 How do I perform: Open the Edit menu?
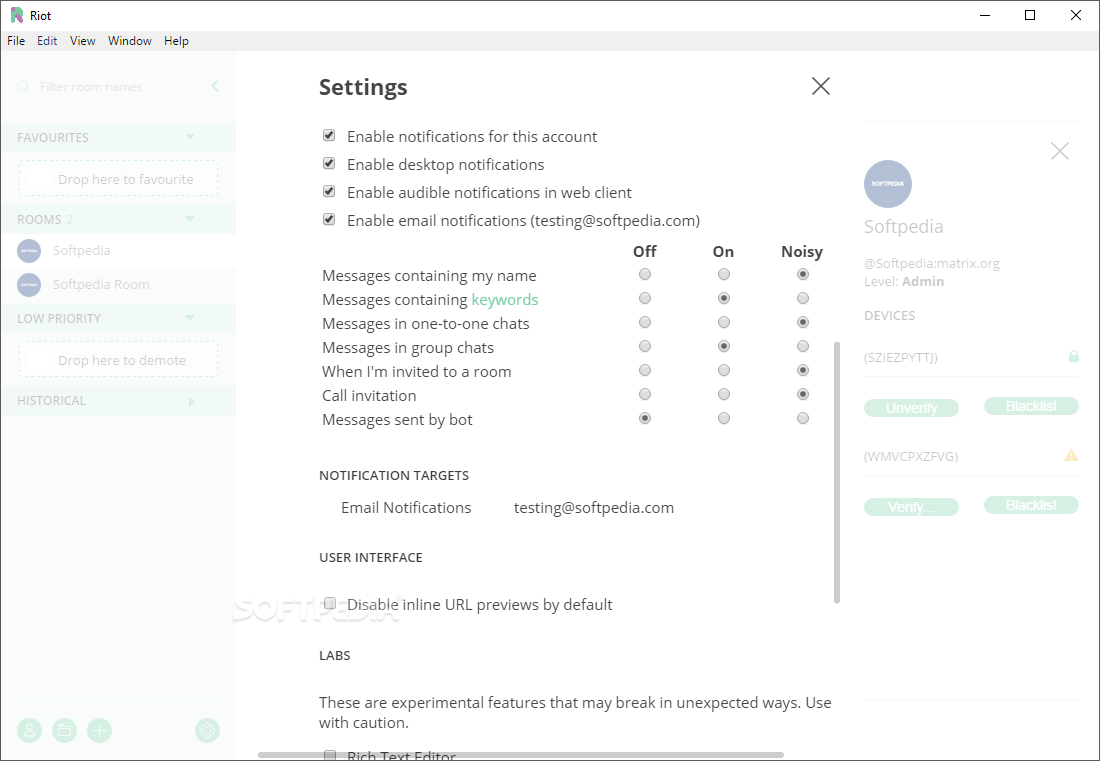pyautogui.click(x=47, y=41)
